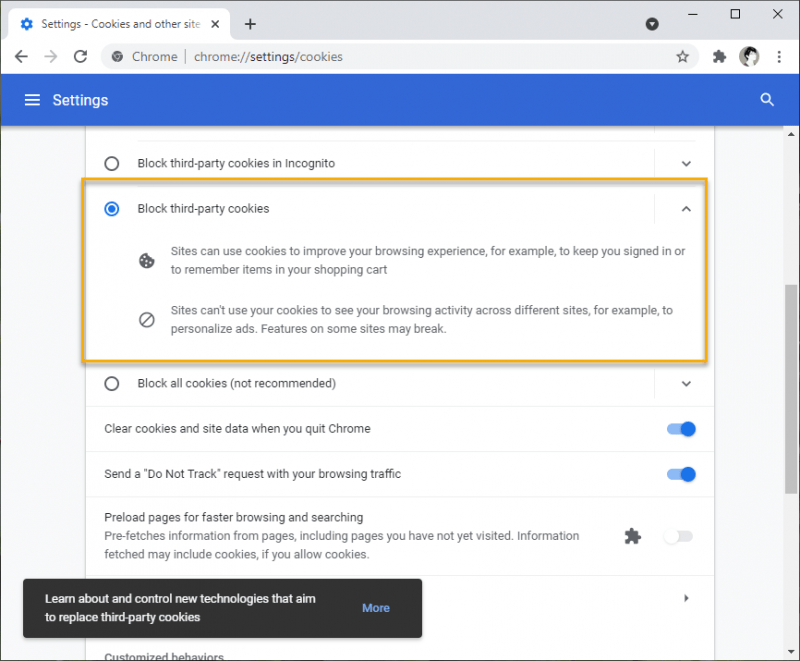
Task: Click the puzzle icon beside the Preload pages setting
Action: 633,536
